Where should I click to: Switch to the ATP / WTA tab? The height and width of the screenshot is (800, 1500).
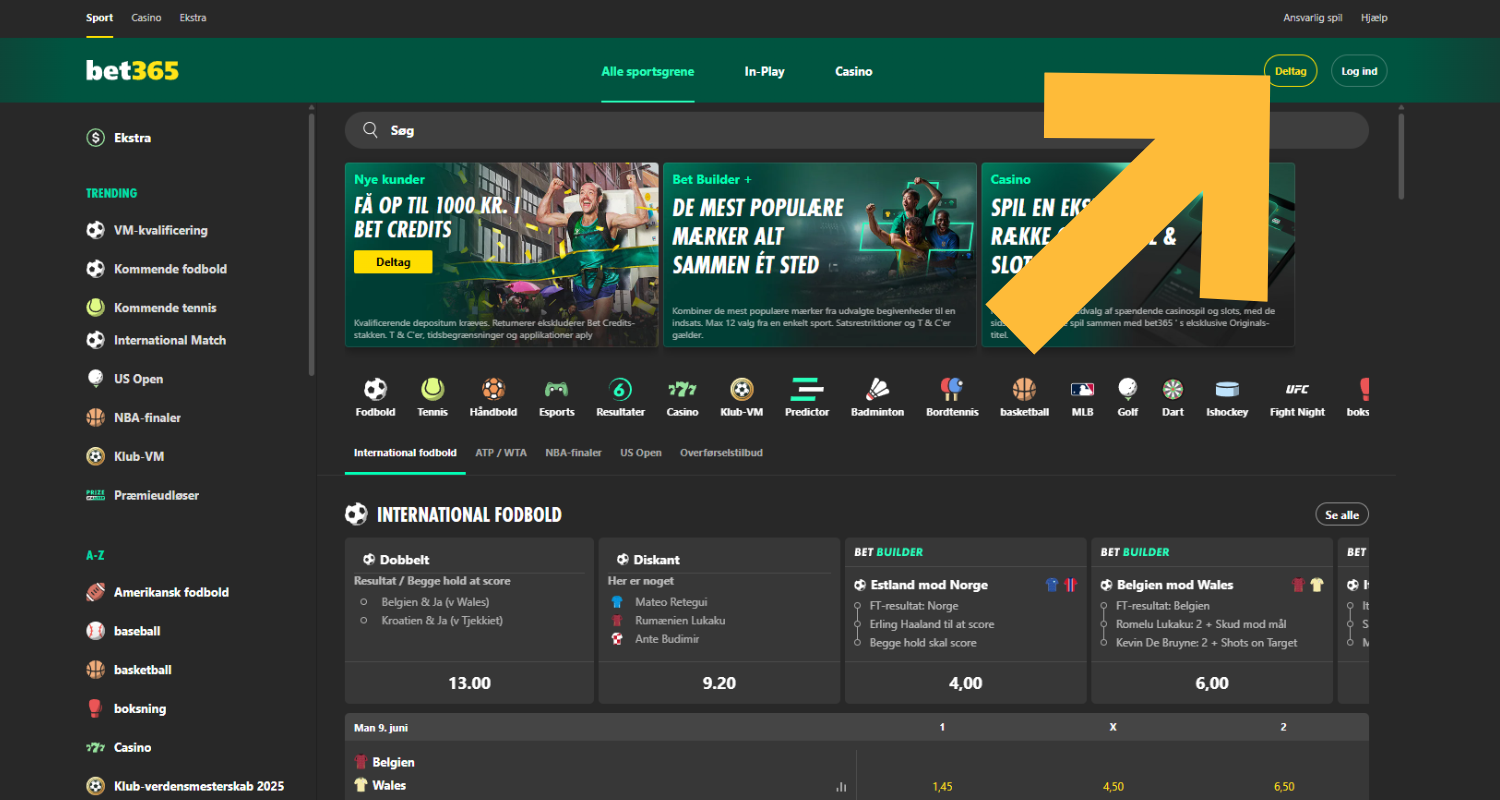[x=501, y=453]
